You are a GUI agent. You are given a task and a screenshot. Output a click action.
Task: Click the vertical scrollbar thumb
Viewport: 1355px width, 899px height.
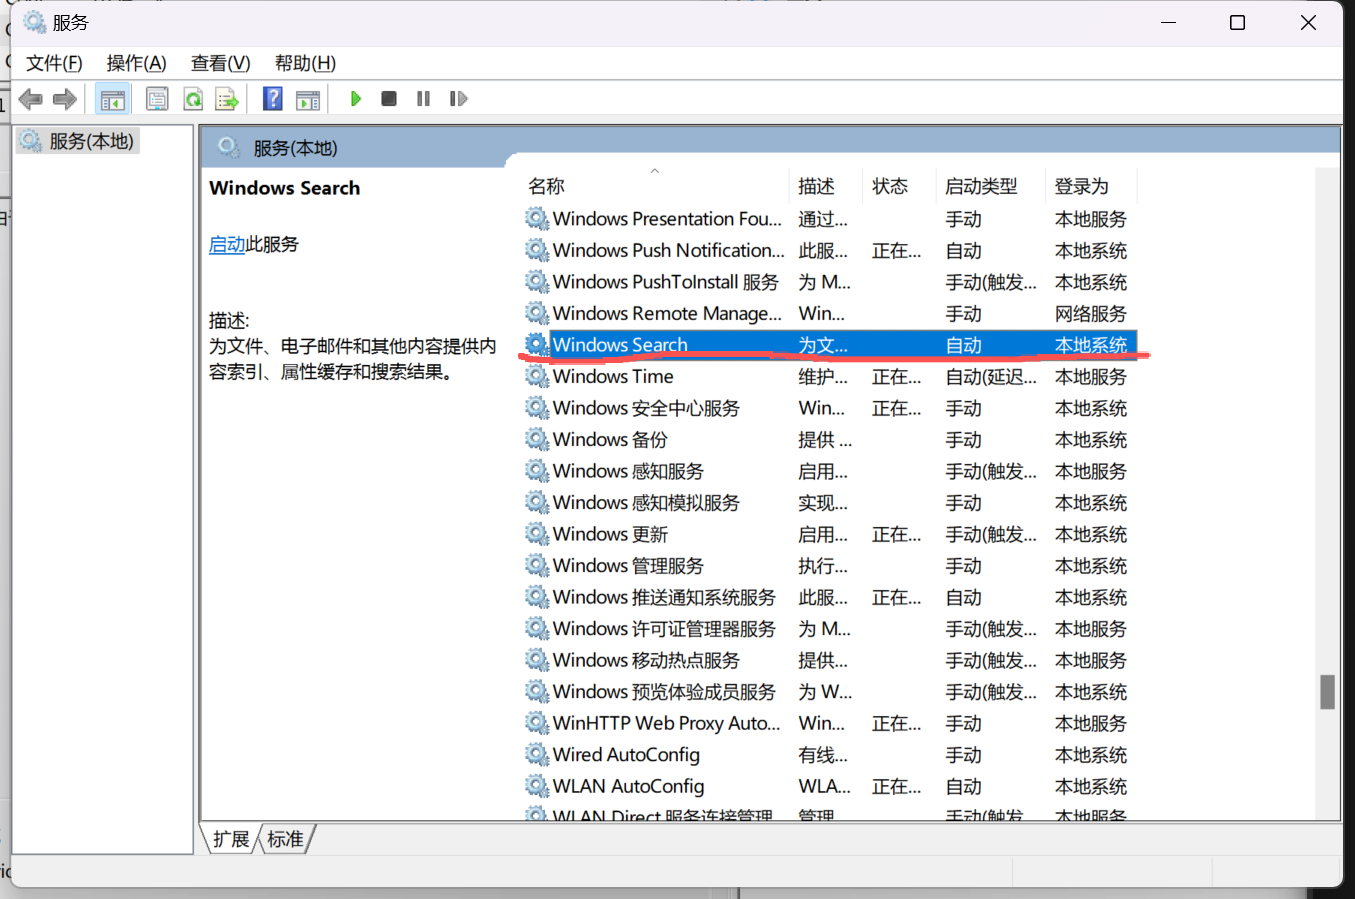tap(1330, 690)
